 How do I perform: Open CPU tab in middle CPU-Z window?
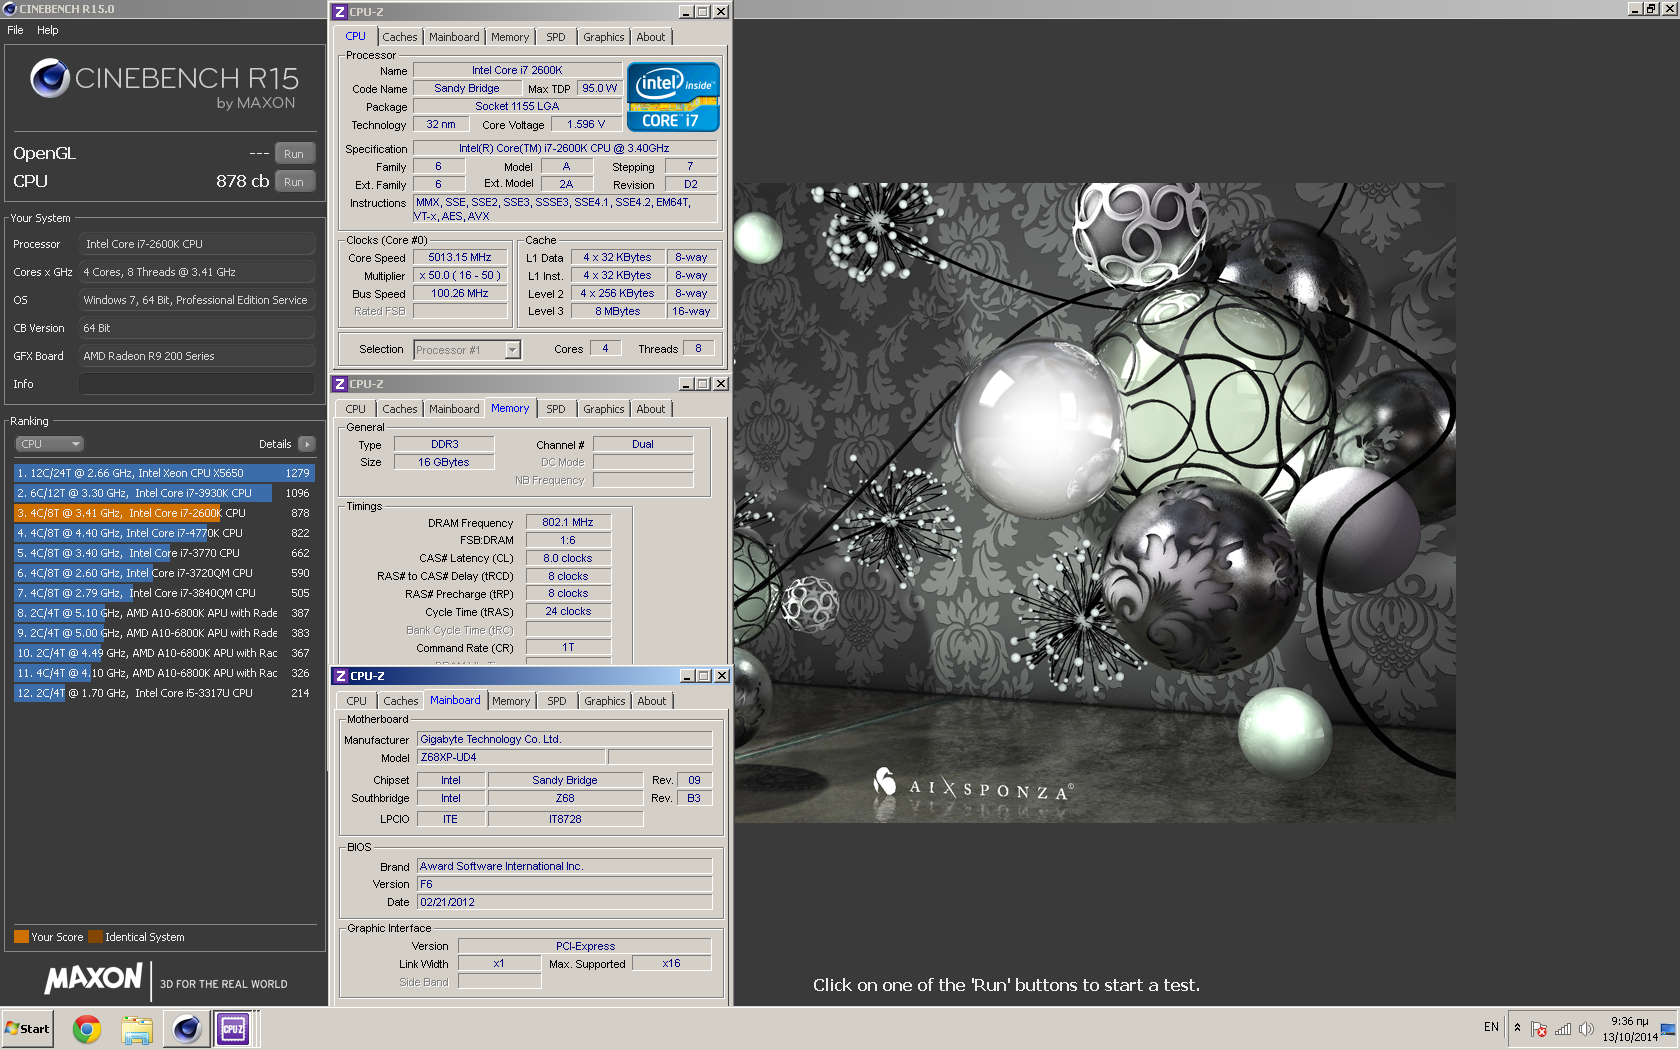tap(356, 409)
